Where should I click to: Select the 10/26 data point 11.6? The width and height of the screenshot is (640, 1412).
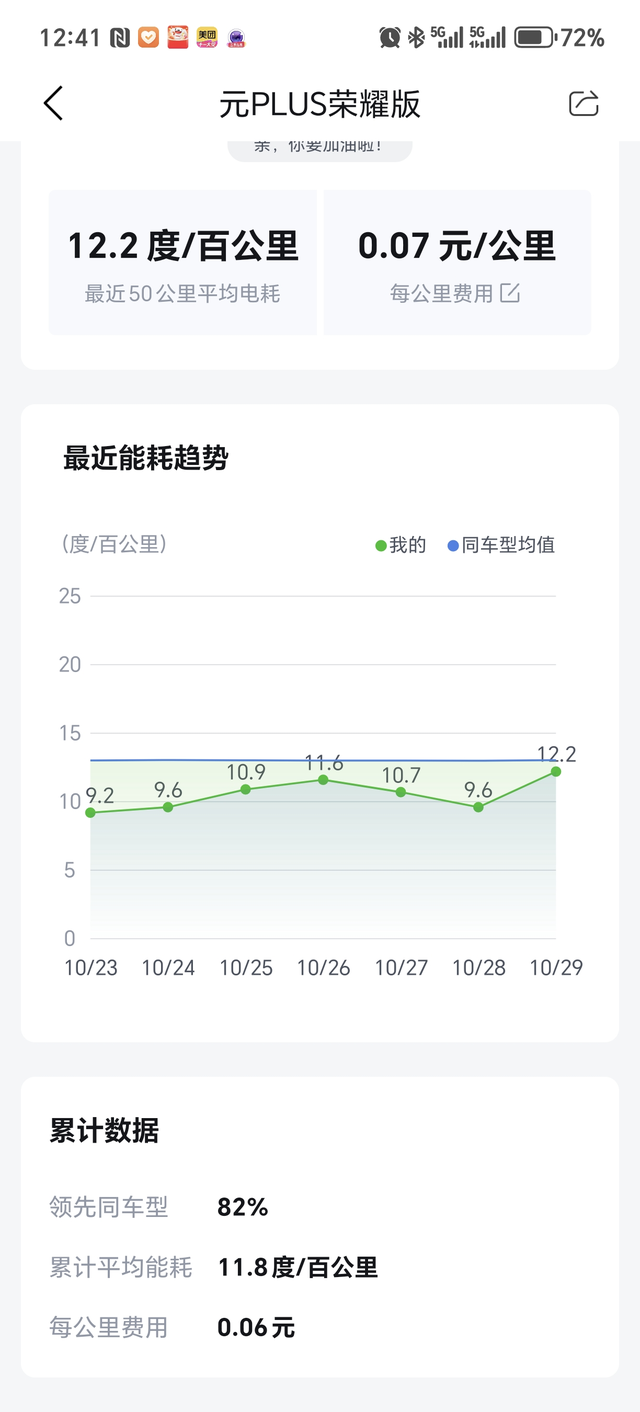pyautogui.click(x=323, y=779)
